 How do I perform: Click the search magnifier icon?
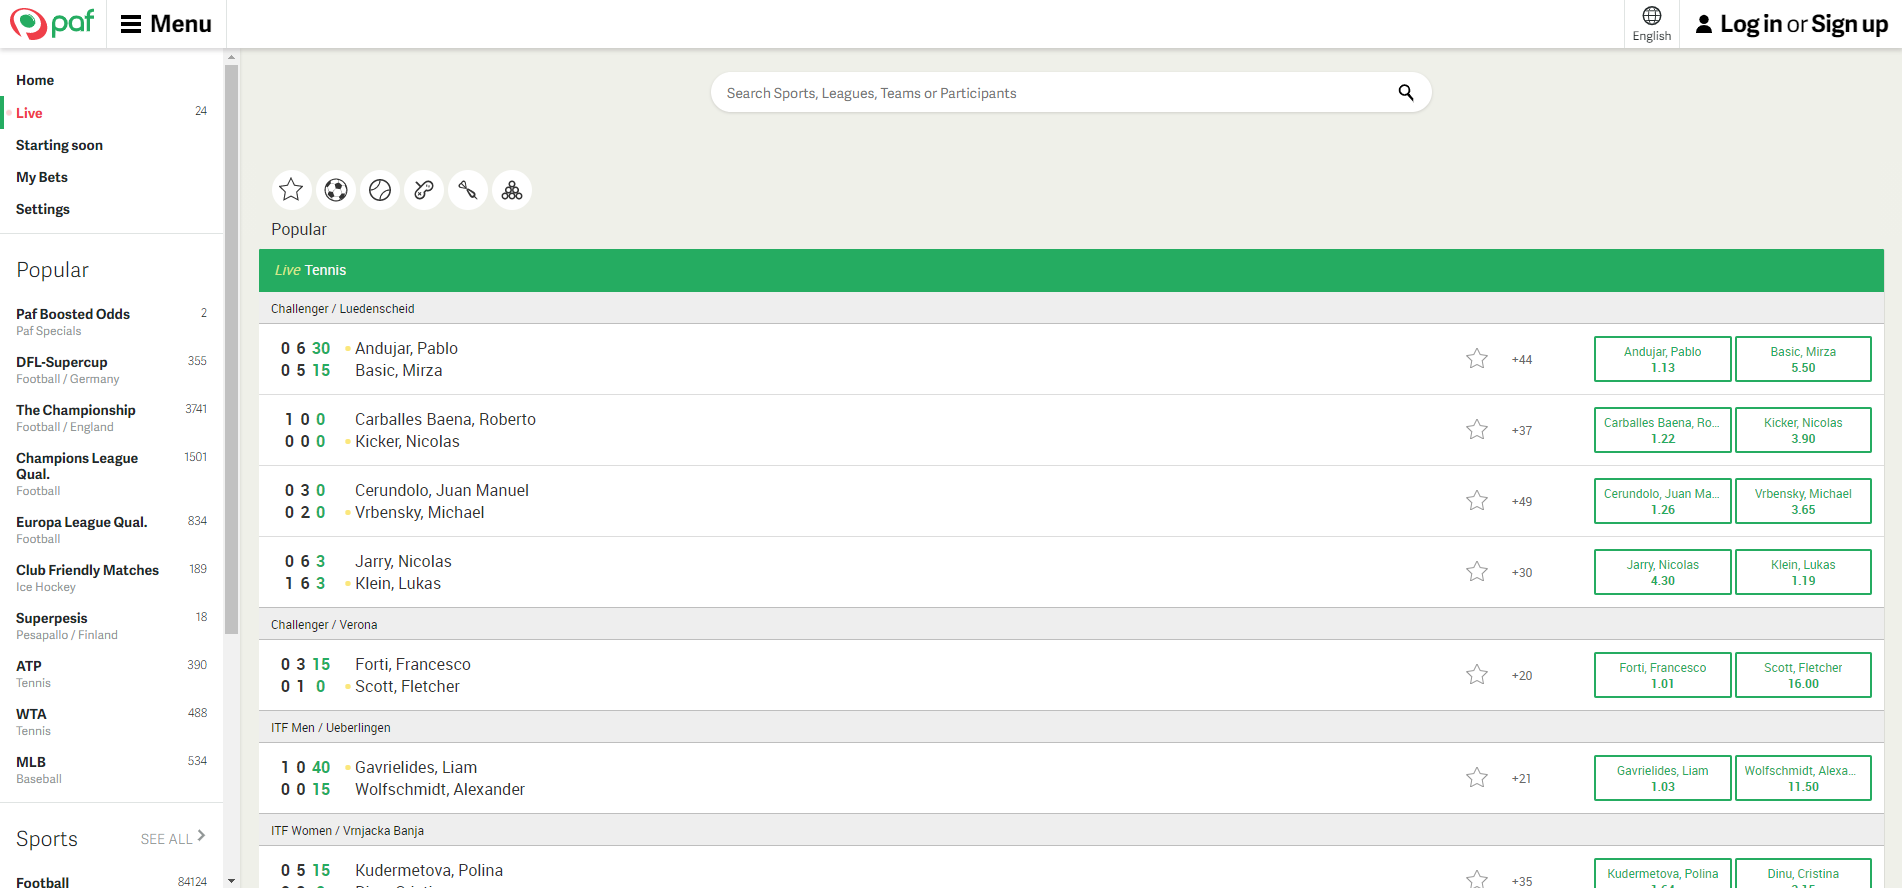tap(1405, 93)
